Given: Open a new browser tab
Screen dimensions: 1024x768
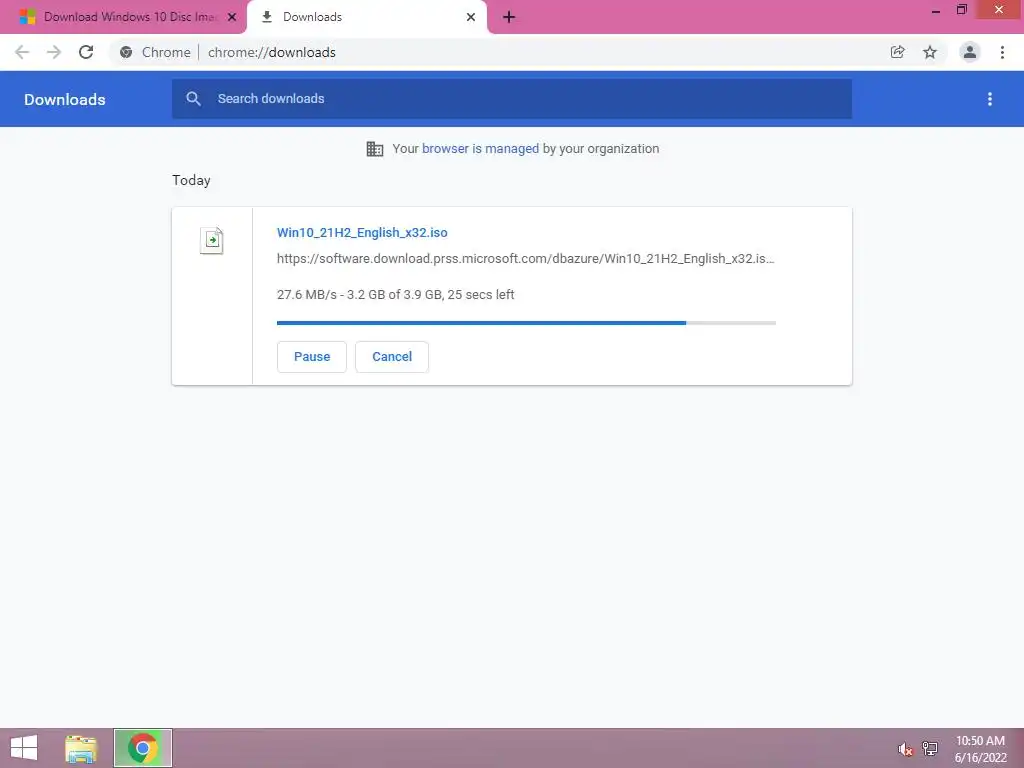Looking at the screenshot, I should click(509, 17).
